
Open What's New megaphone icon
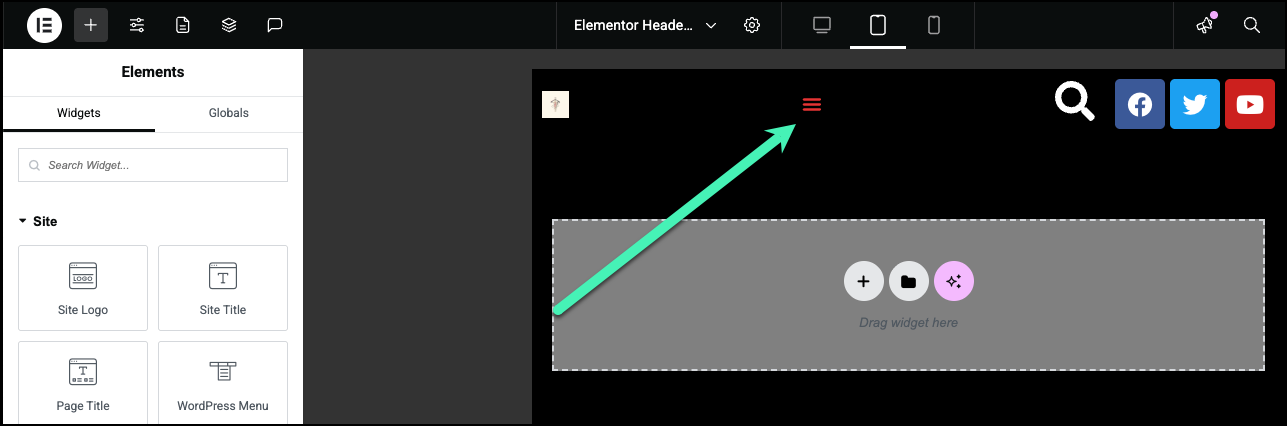click(1205, 25)
